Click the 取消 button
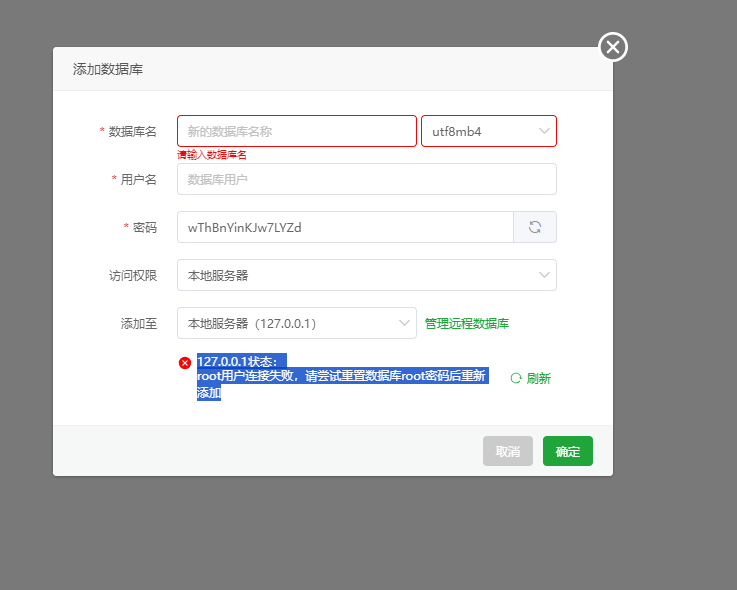The width and height of the screenshot is (737, 590). [508, 451]
